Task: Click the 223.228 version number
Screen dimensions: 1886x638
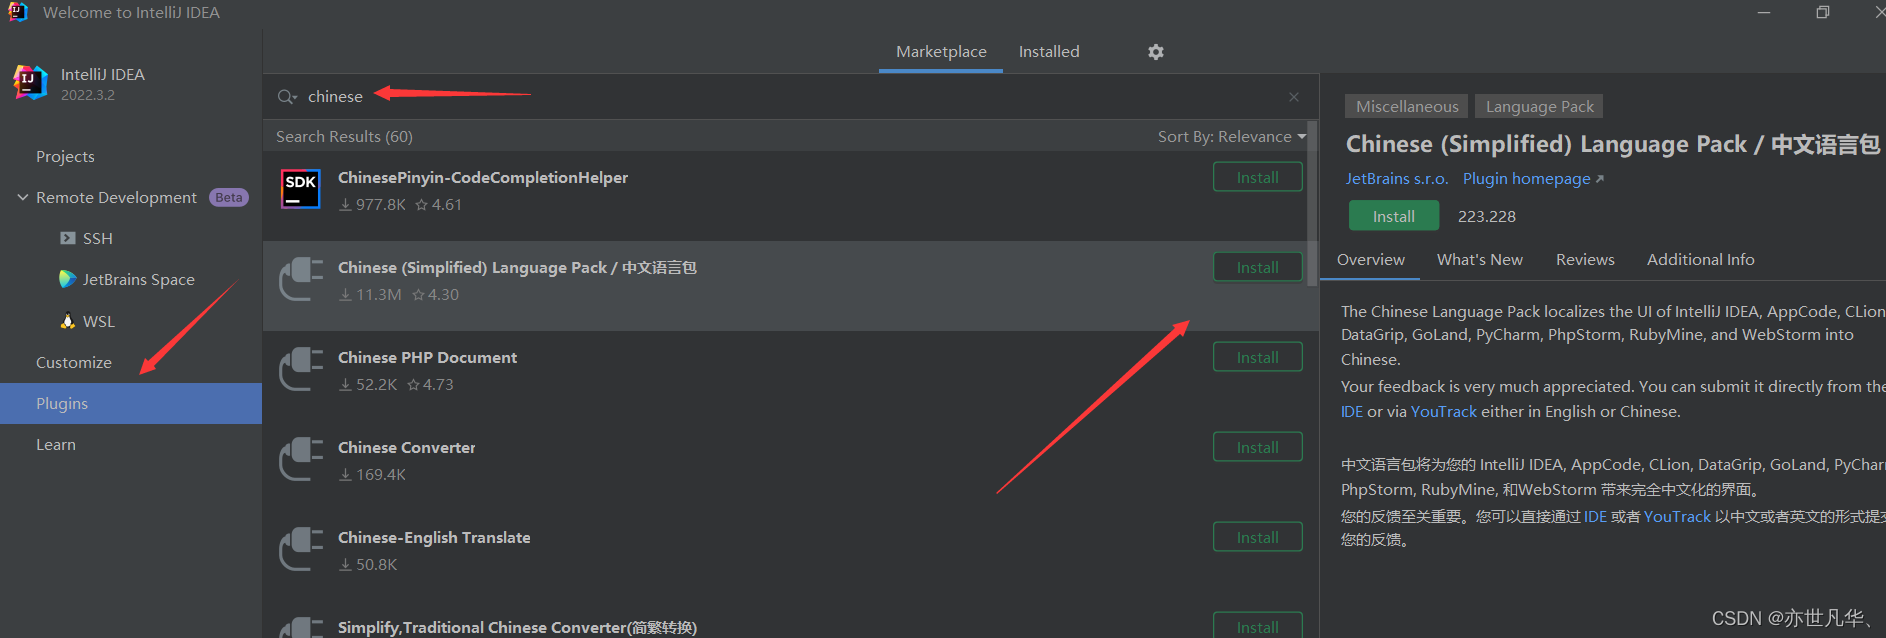Action: pyautogui.click(x=1487, y=216)
